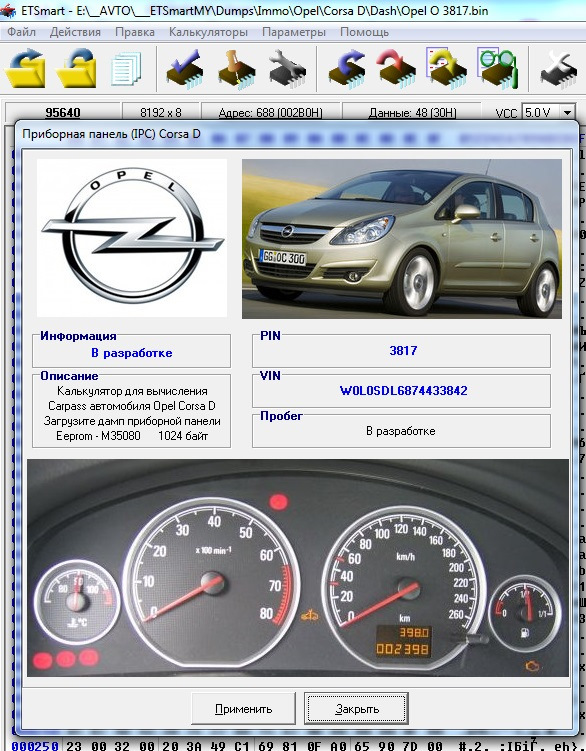Open the Помощь menu
586x751 pixels.
coord(364,32)
